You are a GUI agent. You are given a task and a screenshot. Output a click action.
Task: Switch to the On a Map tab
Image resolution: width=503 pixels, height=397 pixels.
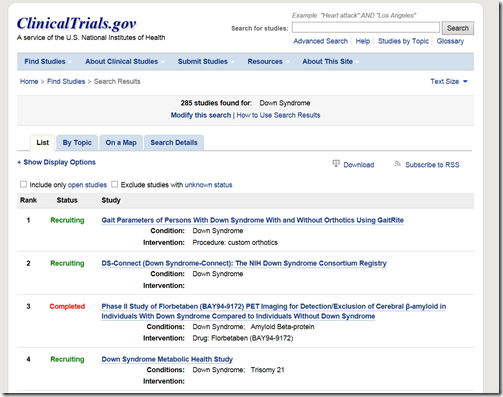pyautogui.click(x=121, y=143)
